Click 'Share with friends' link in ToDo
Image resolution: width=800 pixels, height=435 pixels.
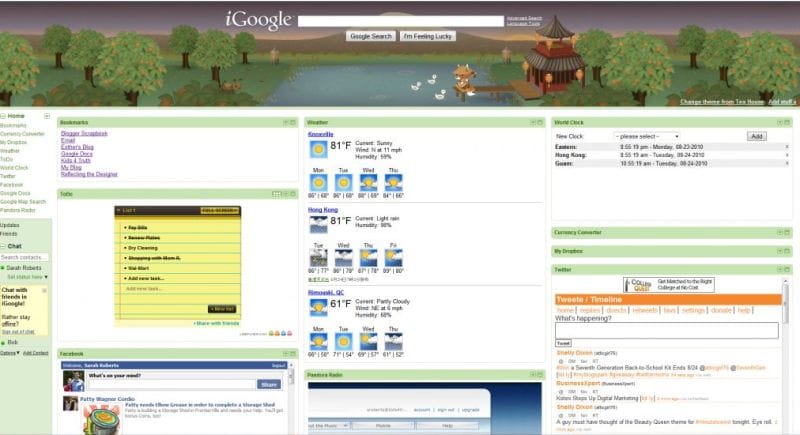tap(217, 323)
